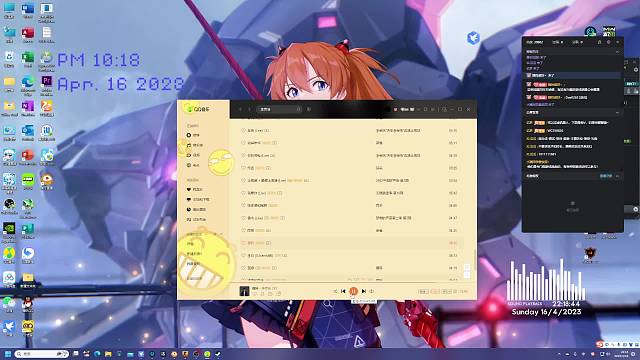The width and height of the screenshot is (640, 360).
Task: Switch QQ Music to mini mode
Action: pyautogui.click(x=444, y=109)
